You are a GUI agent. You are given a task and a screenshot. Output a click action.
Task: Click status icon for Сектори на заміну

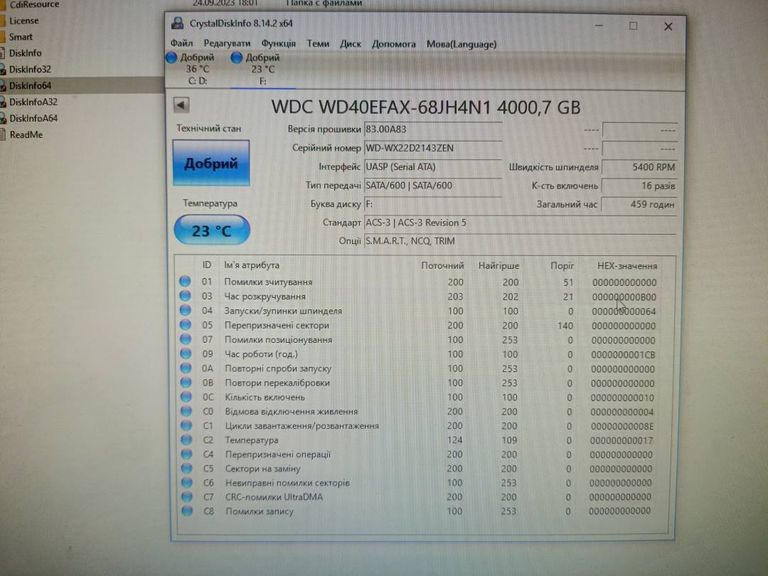click(187, 468)
